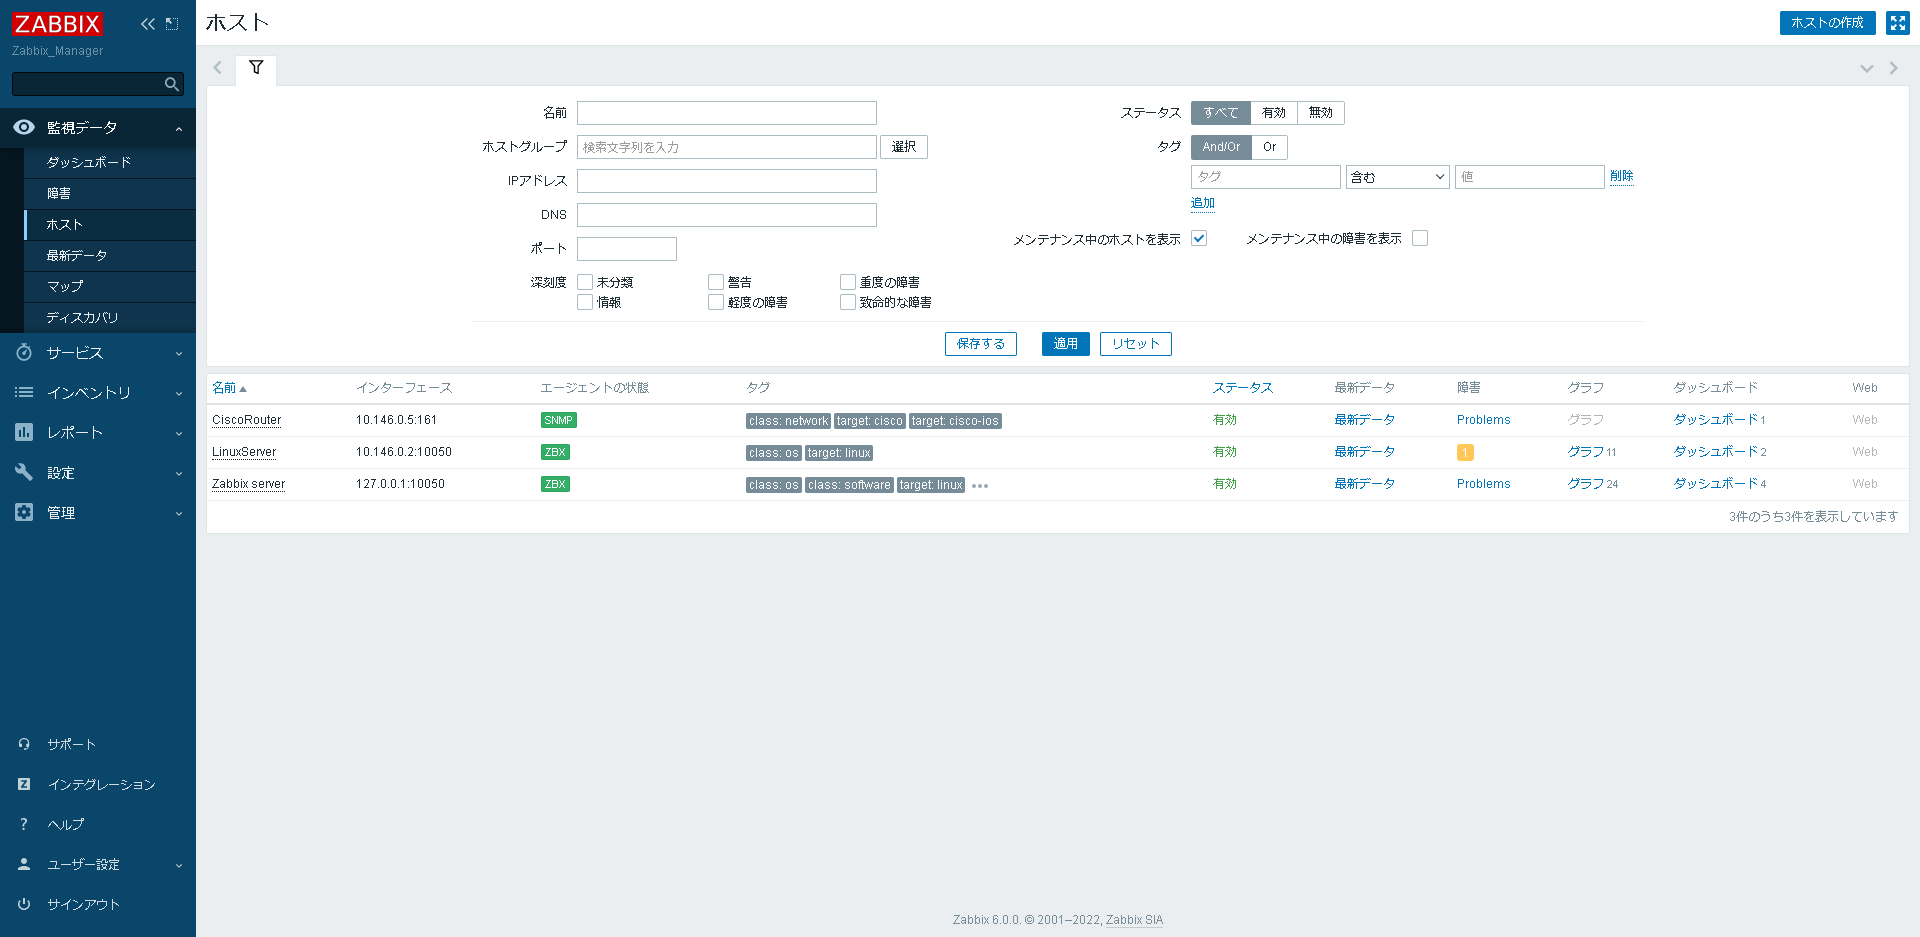
Task: Open the 障害 menu item in the sidebar
Action: (110, 194)
